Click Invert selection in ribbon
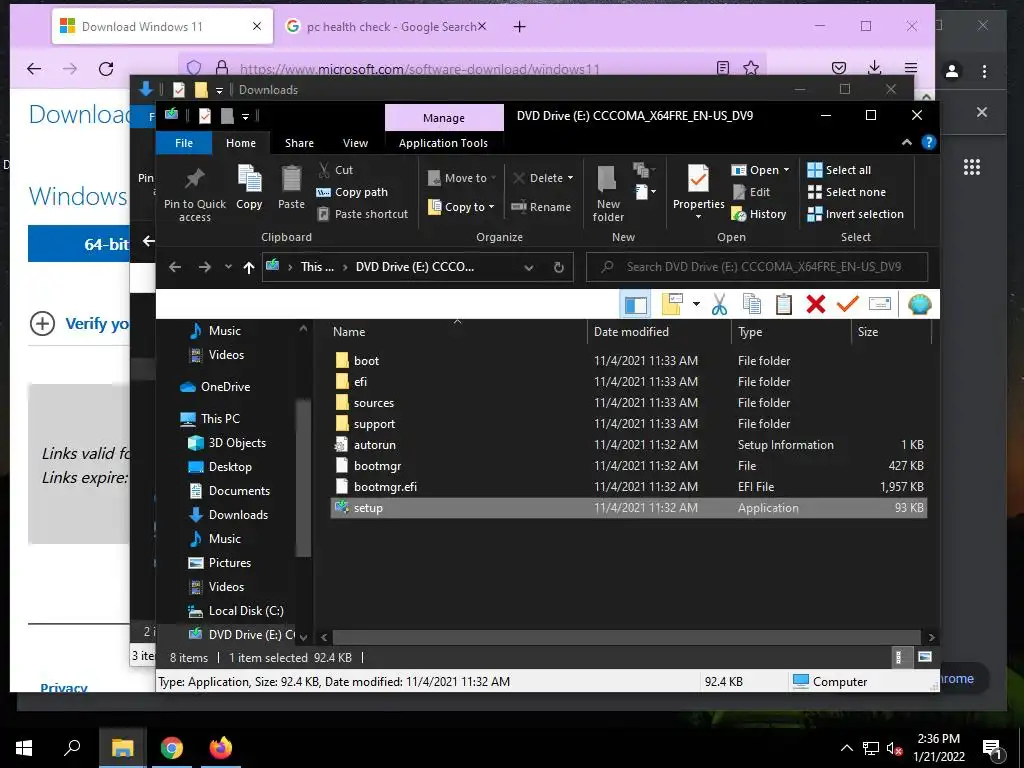The width and height of the screenshot is (1024, 768). tap(856, 214)
